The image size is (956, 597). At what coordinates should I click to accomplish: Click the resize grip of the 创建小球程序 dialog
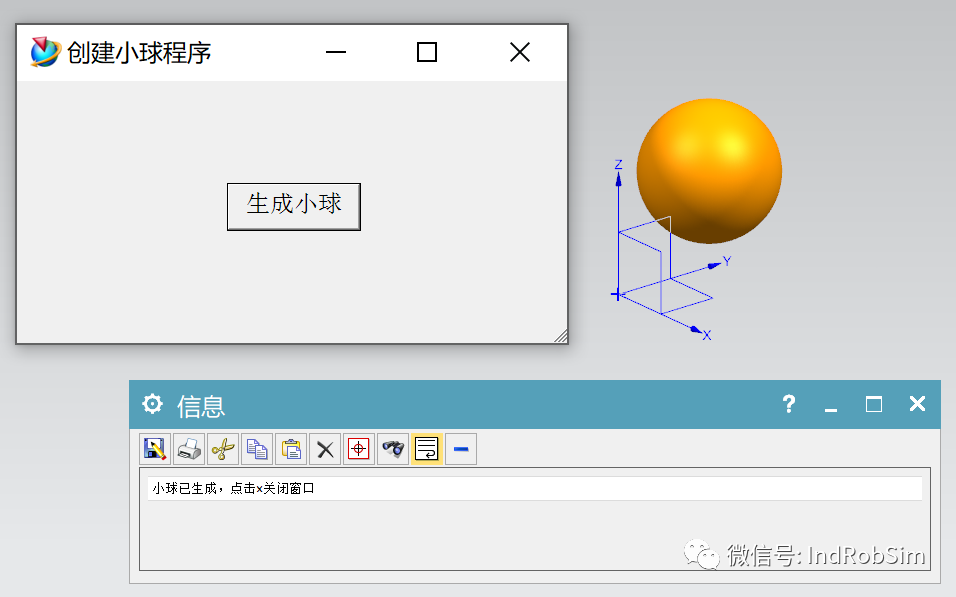tap(561, 336)
